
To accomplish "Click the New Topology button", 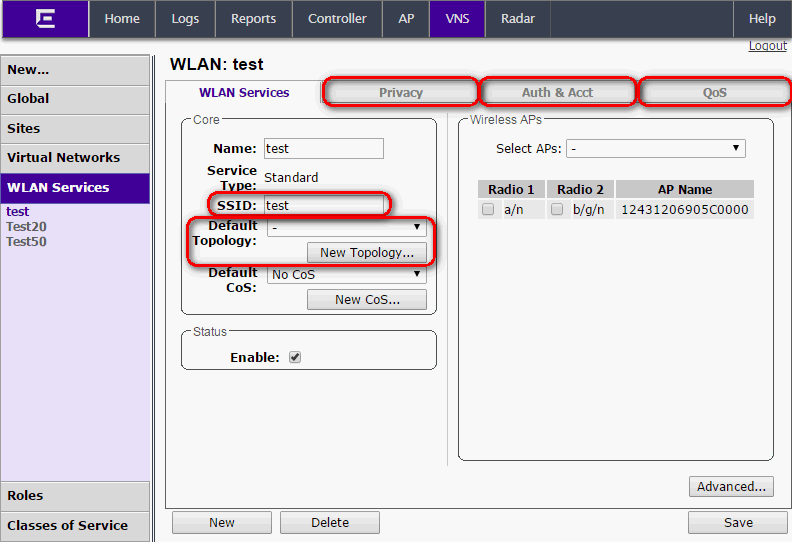I will coord(366,253).
